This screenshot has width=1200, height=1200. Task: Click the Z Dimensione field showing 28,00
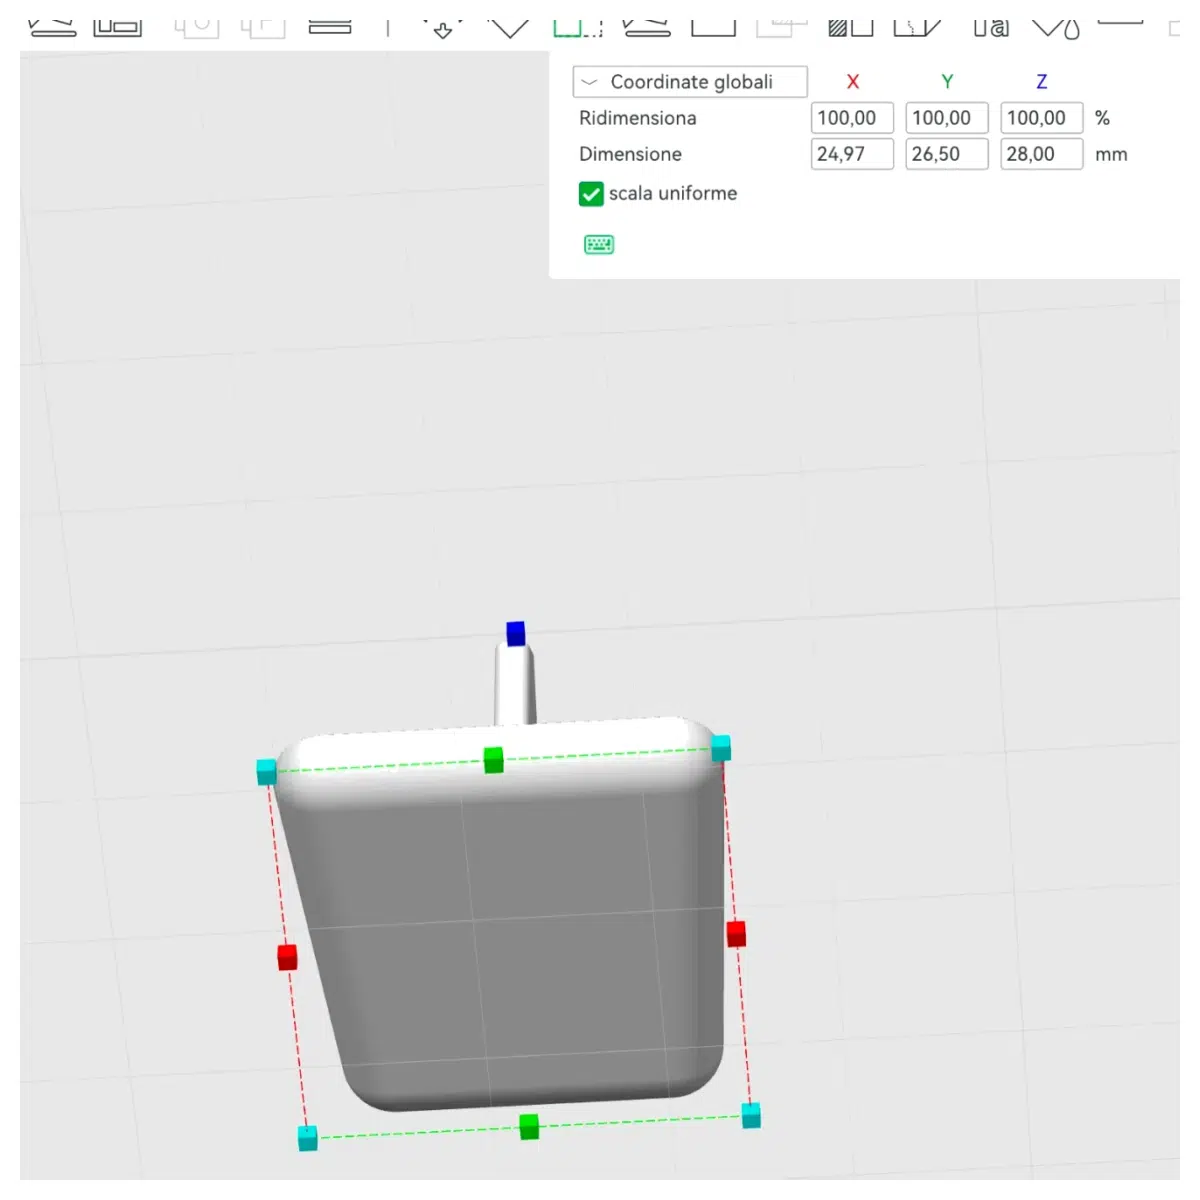tap(1042, 154)
